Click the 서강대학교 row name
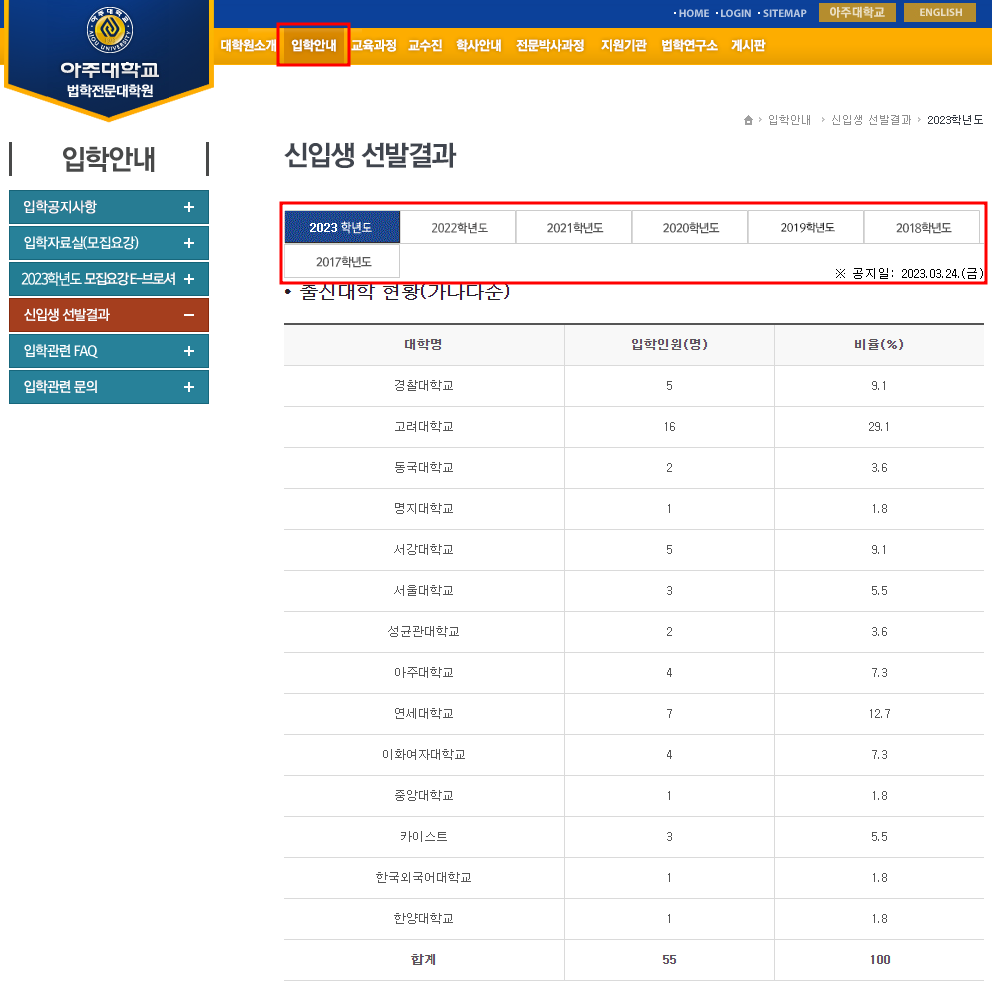Viewport: 992px width, 991px height. (x=423, y=549)
